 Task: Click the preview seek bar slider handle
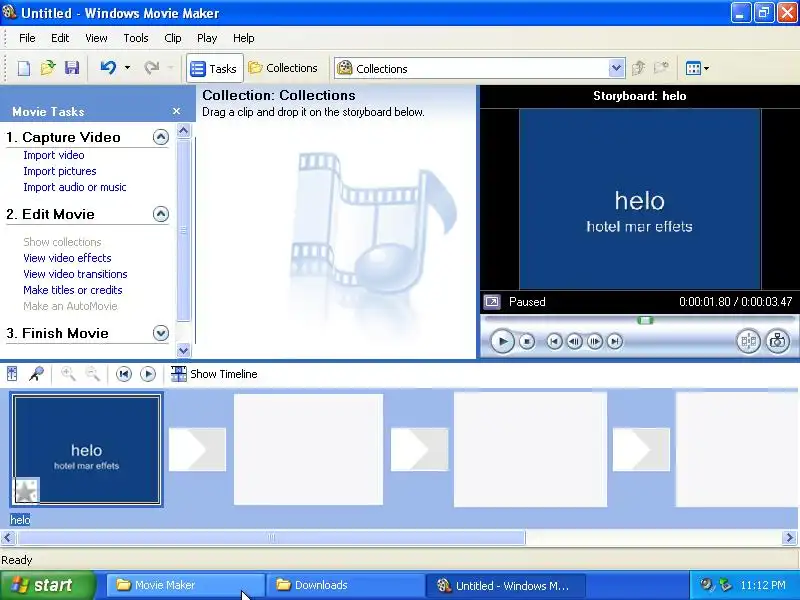point(645,320)
